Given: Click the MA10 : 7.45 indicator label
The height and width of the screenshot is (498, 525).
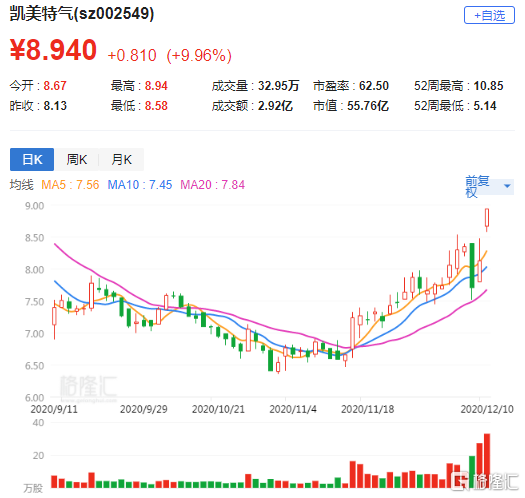Looking at the screenshot, I should tap(140, 185).
